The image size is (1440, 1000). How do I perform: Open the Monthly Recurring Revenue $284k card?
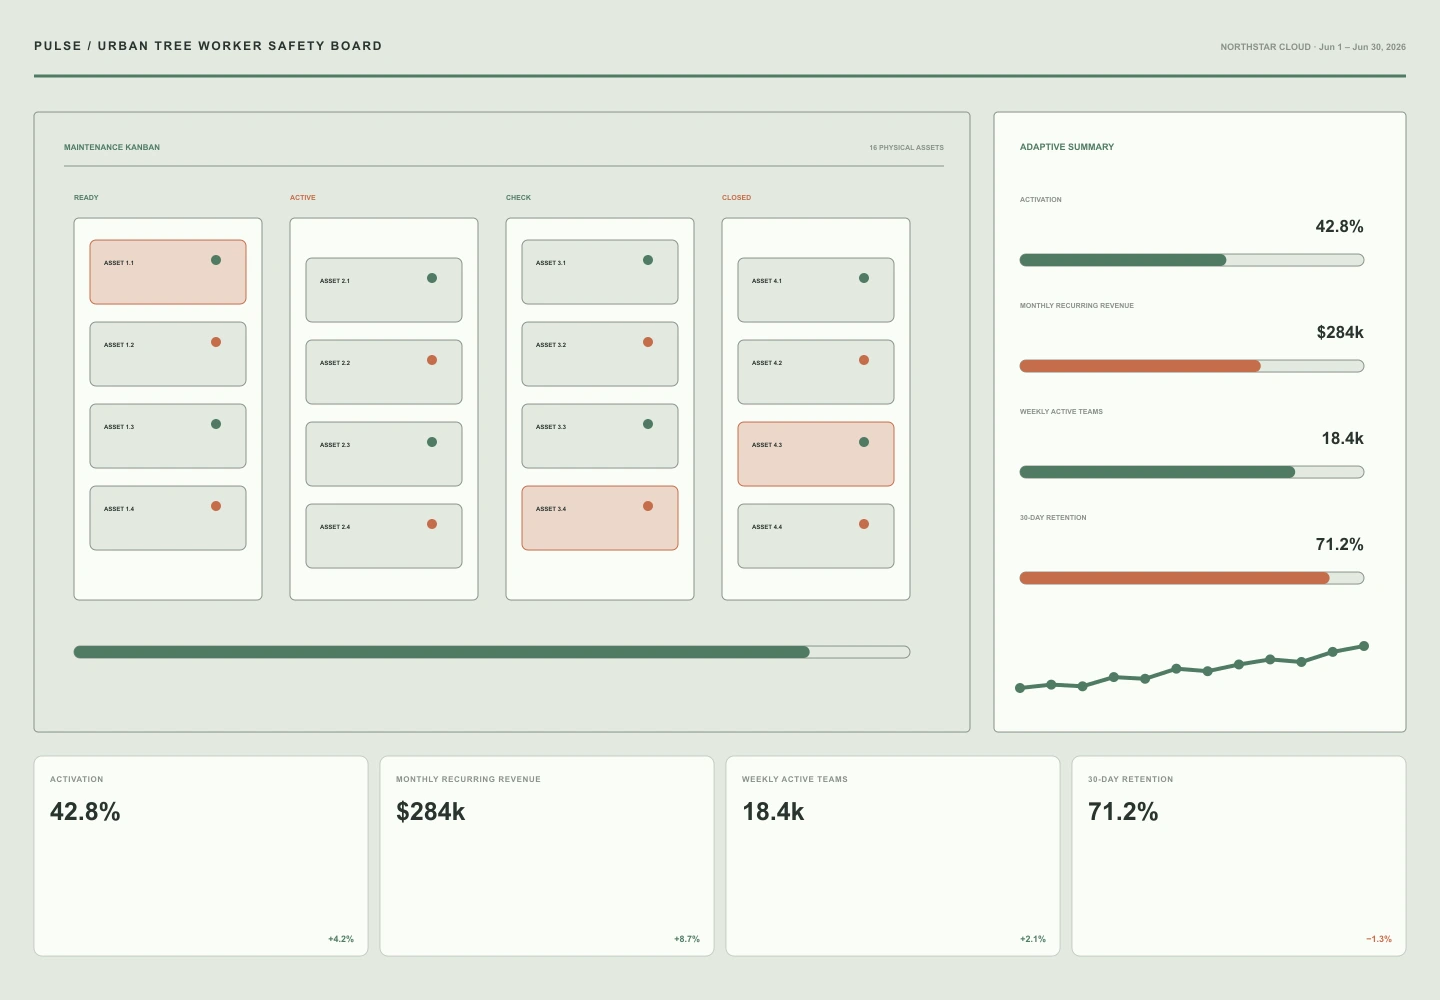tap(547, 856)
